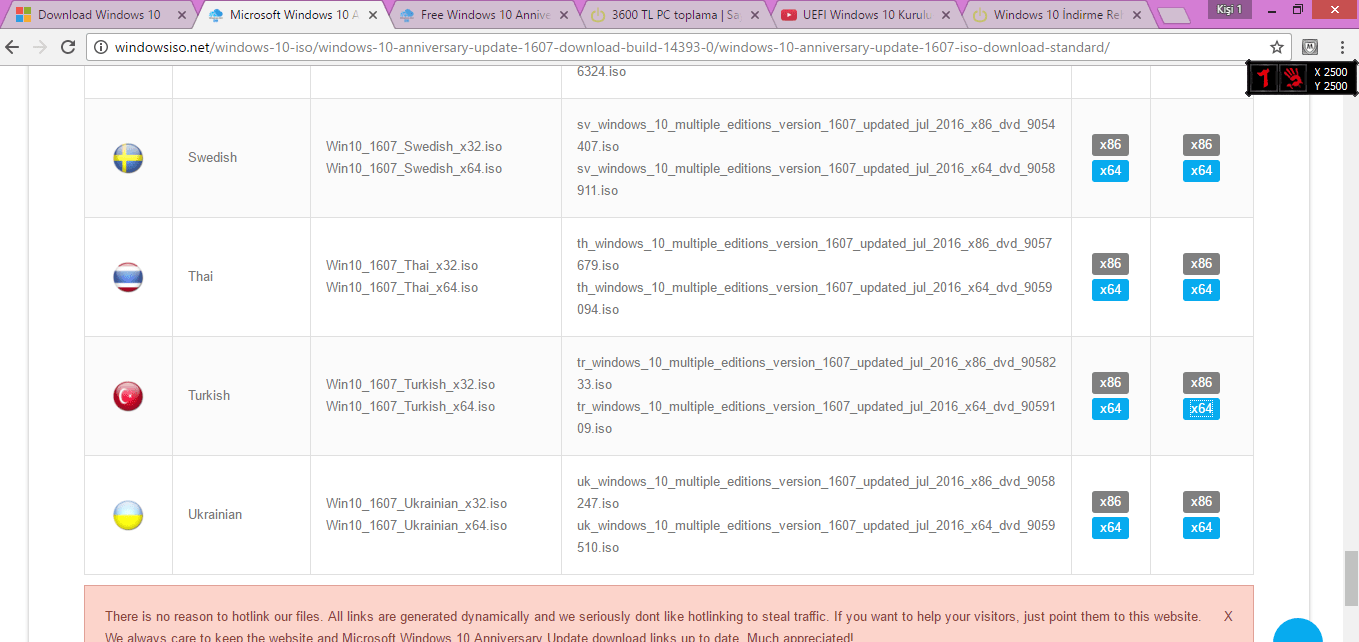Open Chrome's three-dot menu
1359x642 pixels.
pos(1340,47)
